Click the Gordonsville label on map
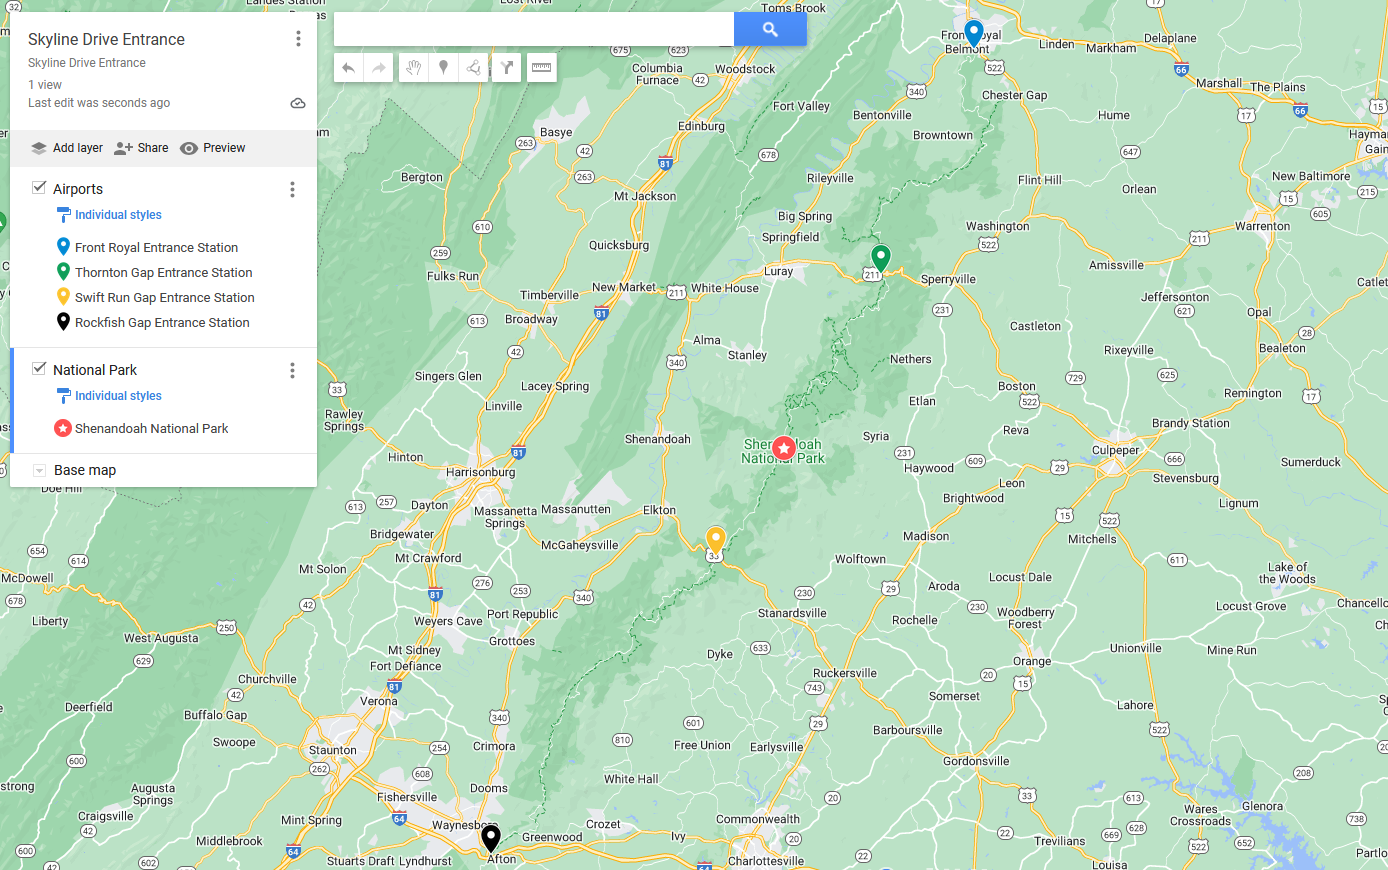Viewport: 1388px width, 870px height. 976,761
